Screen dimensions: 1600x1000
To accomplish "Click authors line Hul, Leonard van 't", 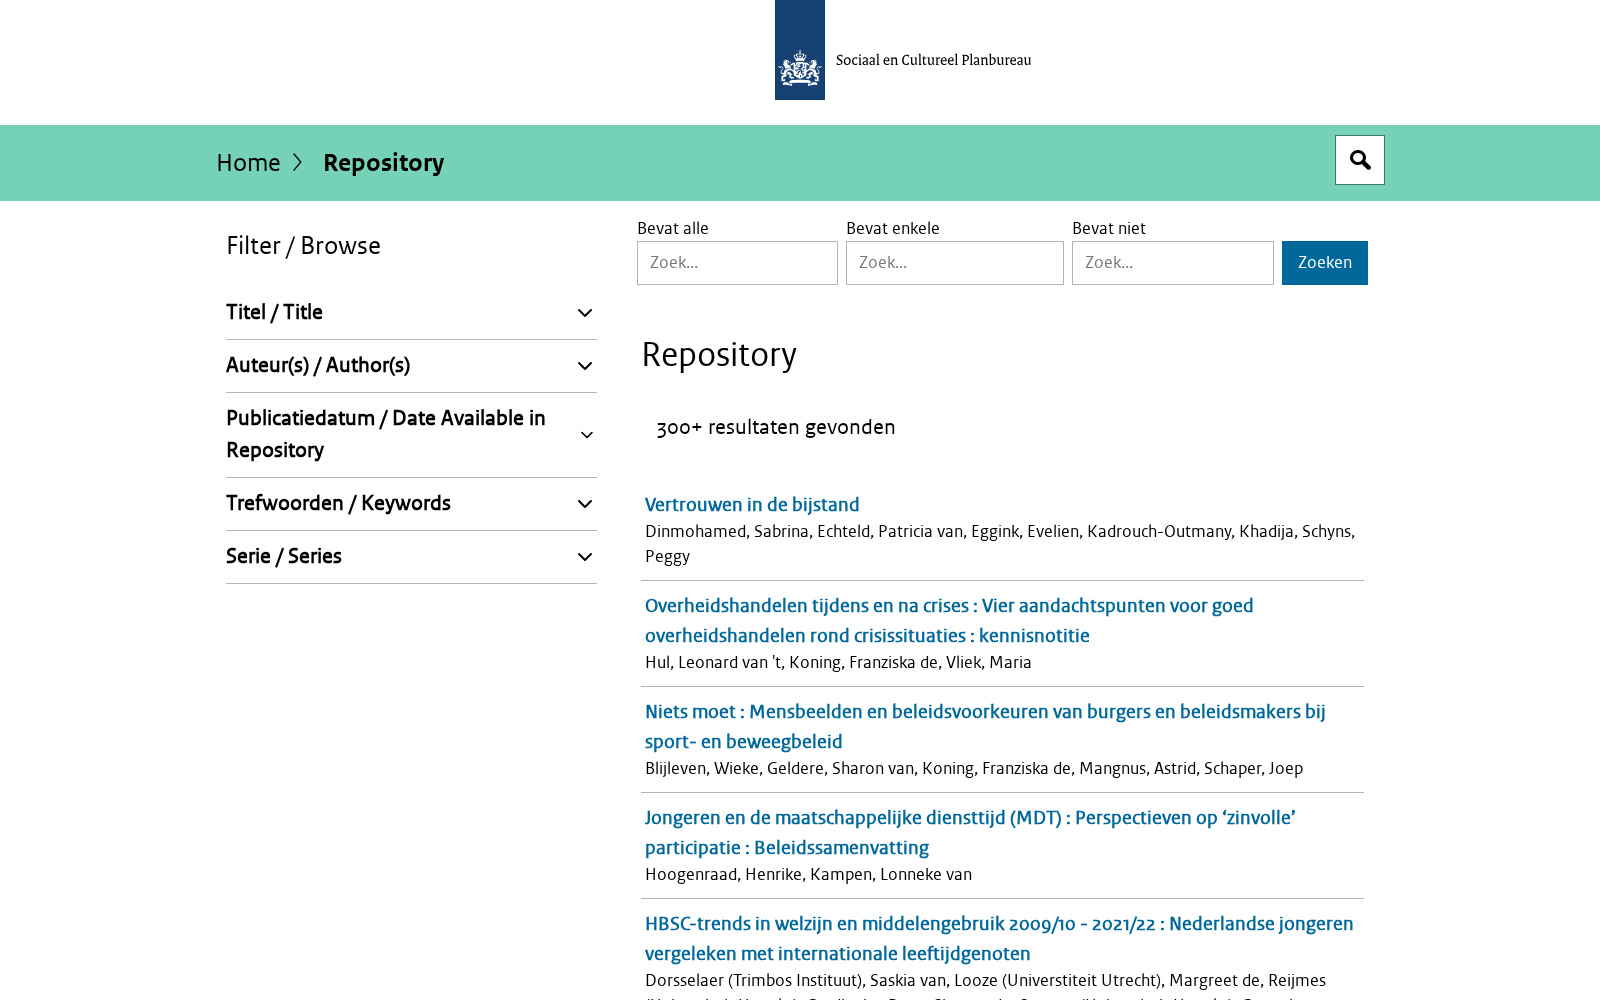I will pos(838,662).
